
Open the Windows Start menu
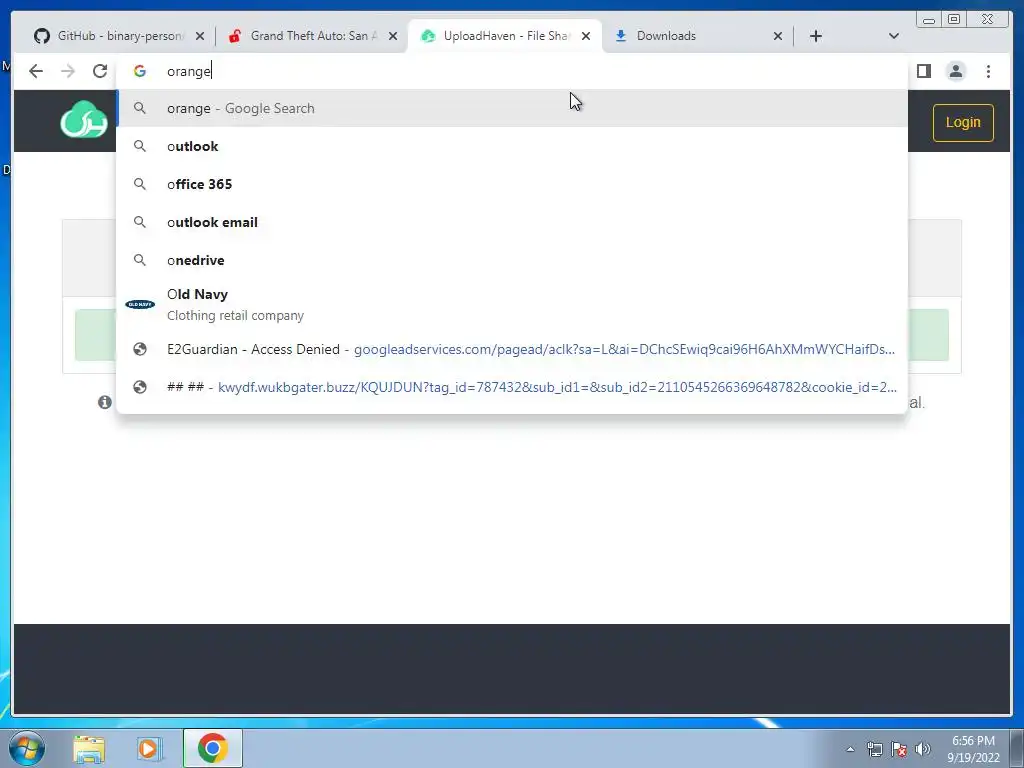pos(27,748)
